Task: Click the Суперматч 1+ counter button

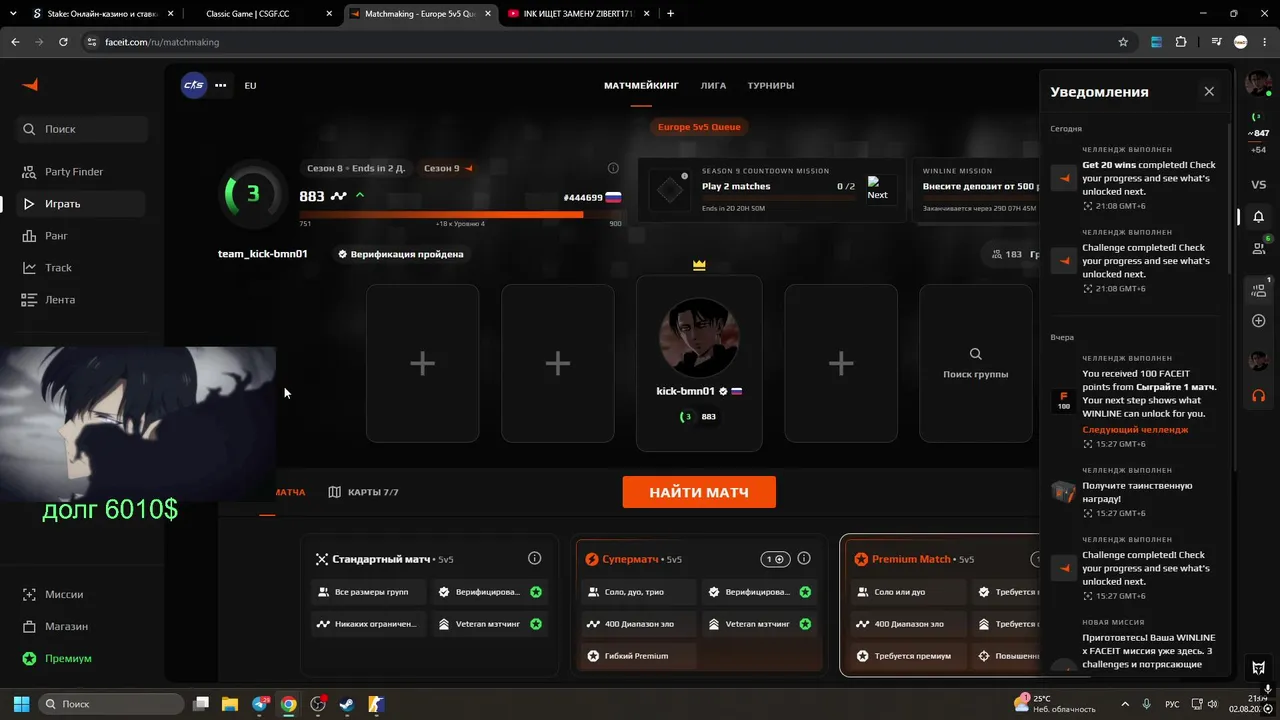Action: 774,559
